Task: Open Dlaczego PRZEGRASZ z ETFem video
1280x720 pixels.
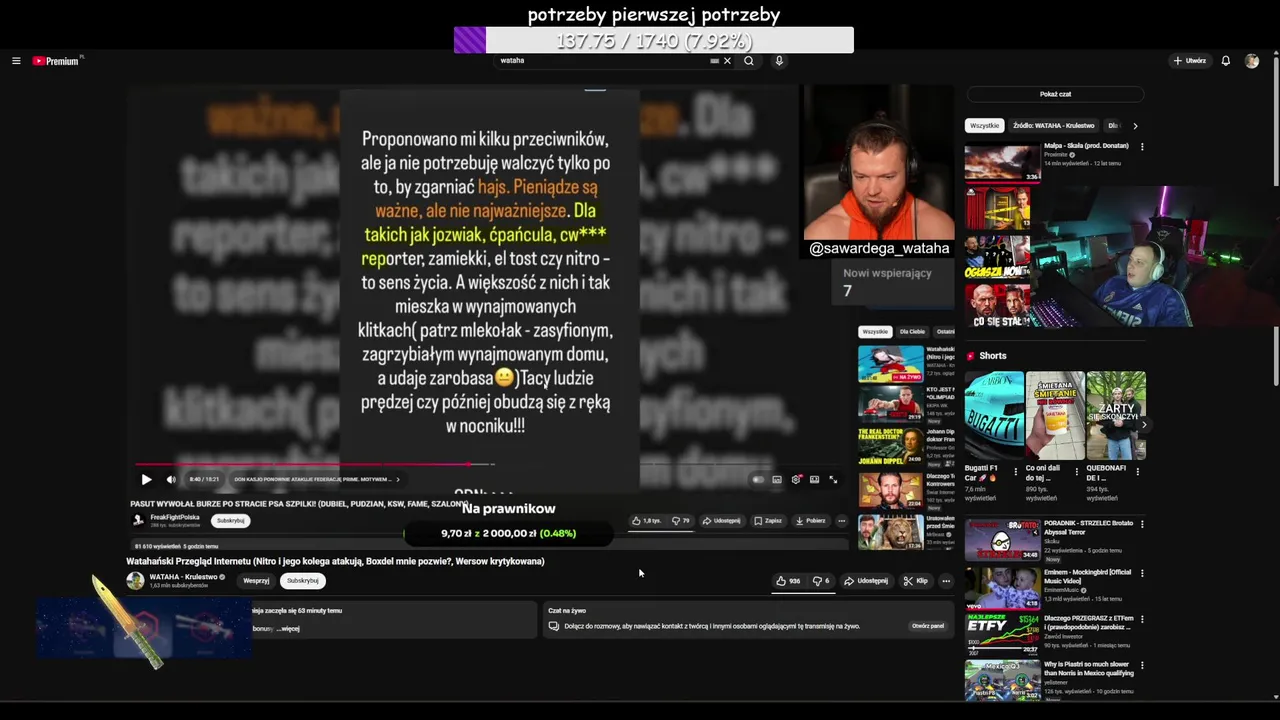Action: click(x=1003, y=634)
